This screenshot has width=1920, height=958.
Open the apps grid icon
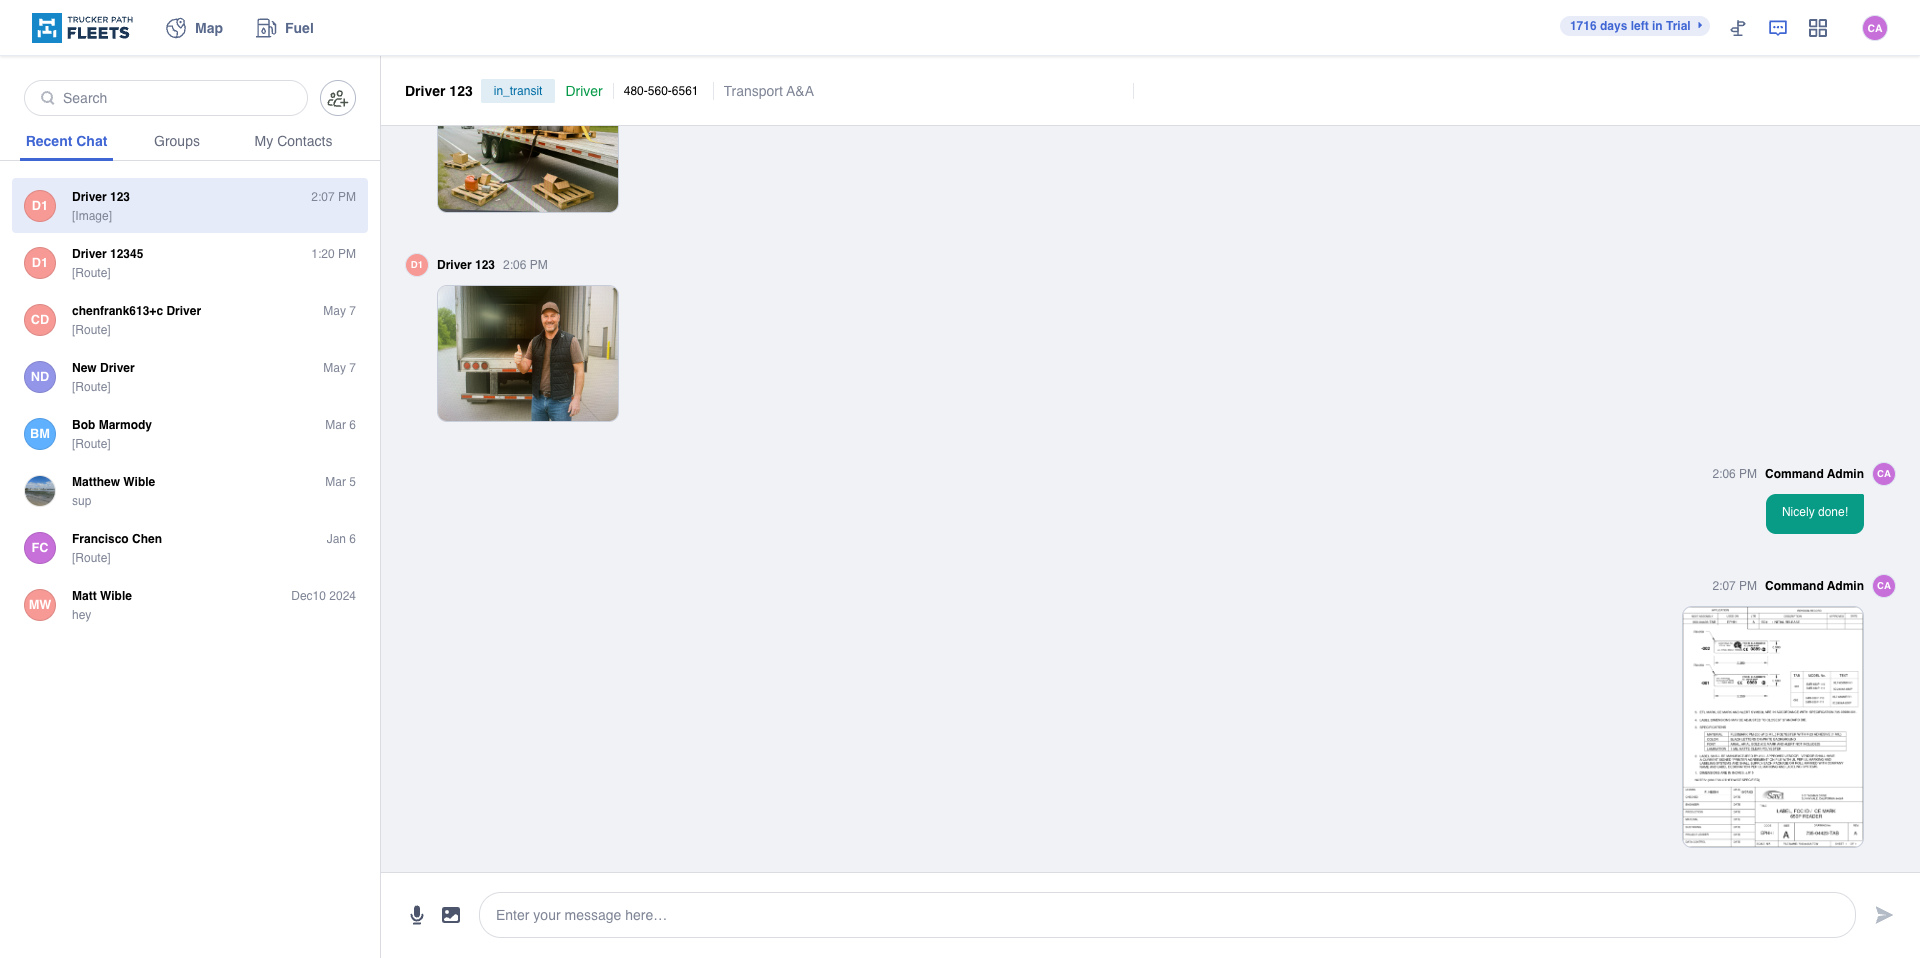click(1818, 28)
